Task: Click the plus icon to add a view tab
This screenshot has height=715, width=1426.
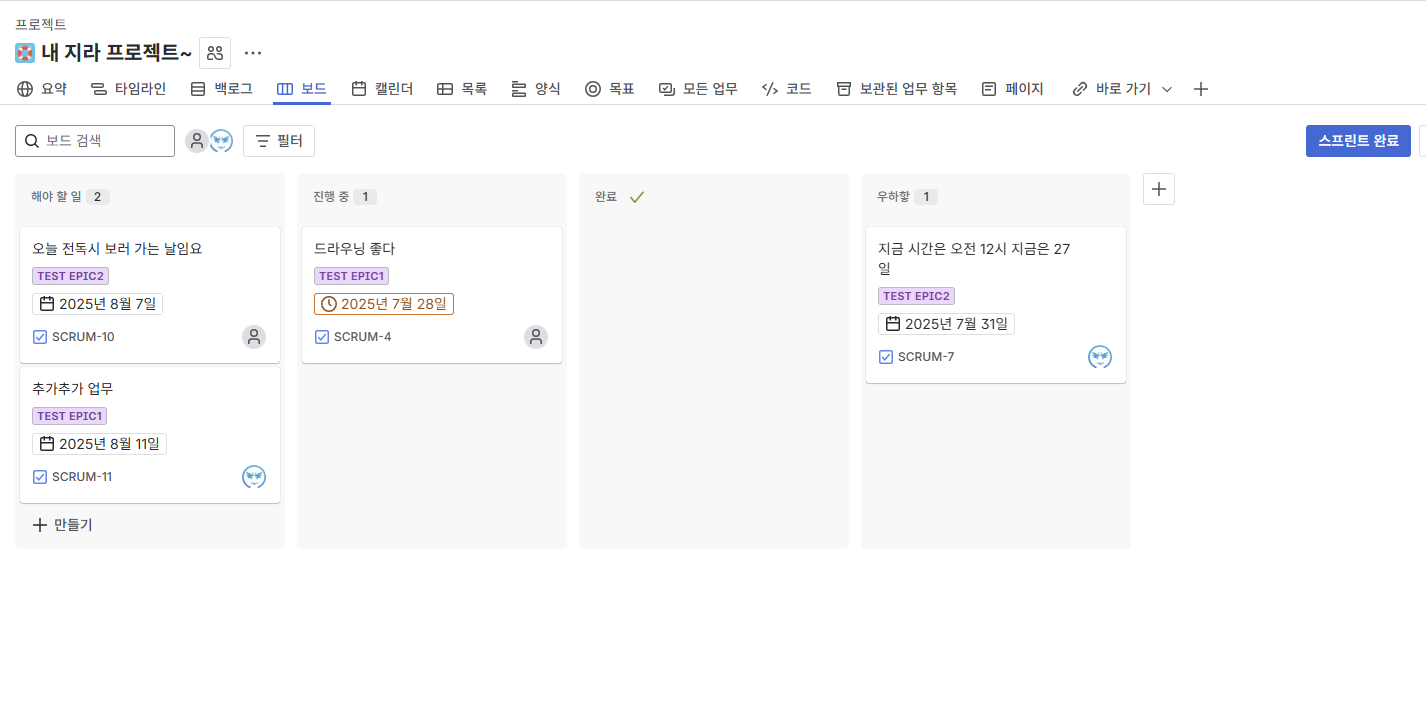Action: point(1201,89)
